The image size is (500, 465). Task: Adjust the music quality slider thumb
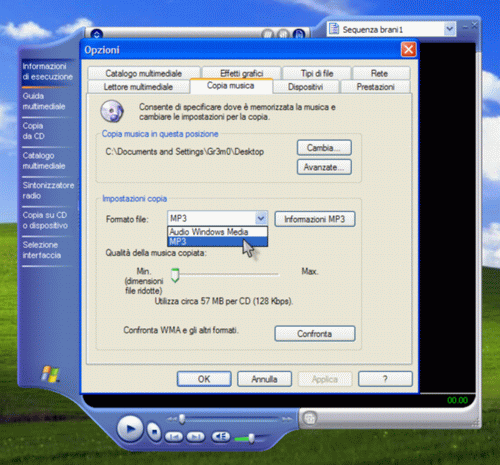tap(175, 275)
